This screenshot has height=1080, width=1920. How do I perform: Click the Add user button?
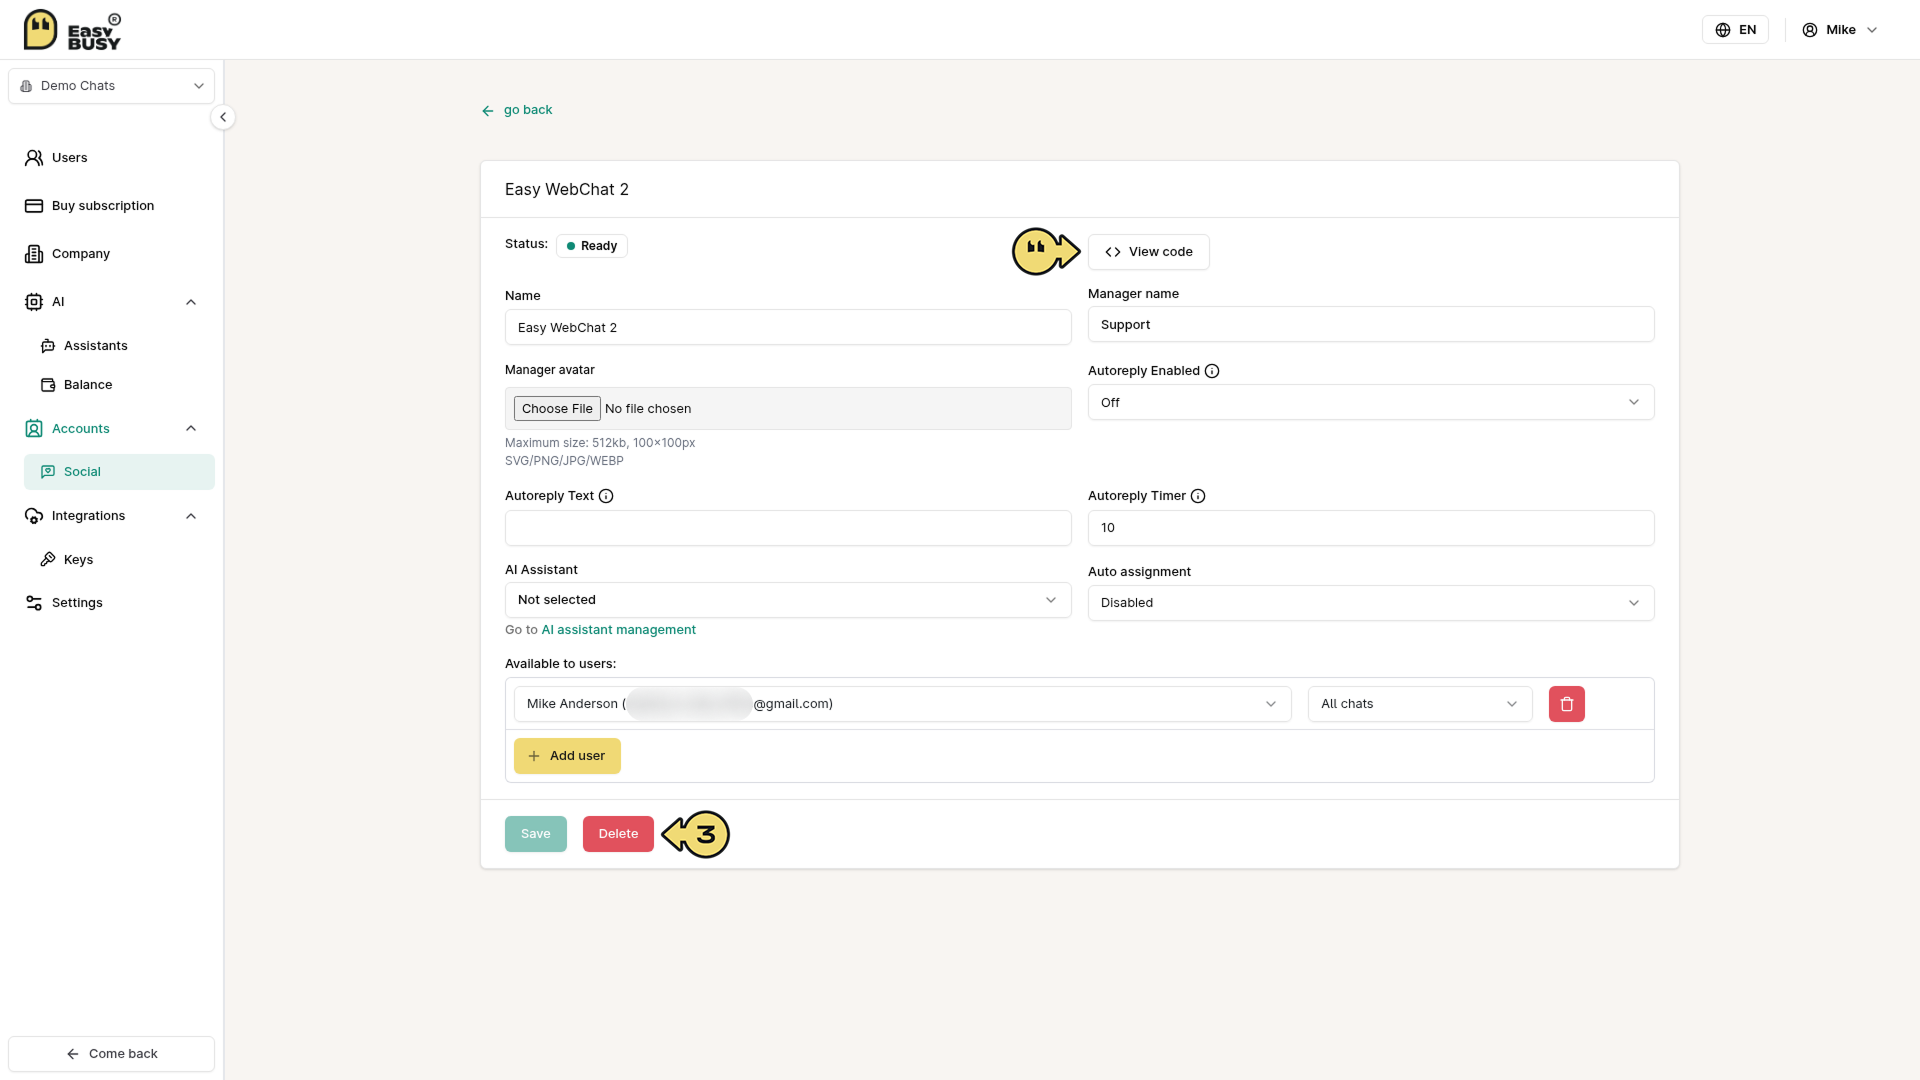point(567,756)
